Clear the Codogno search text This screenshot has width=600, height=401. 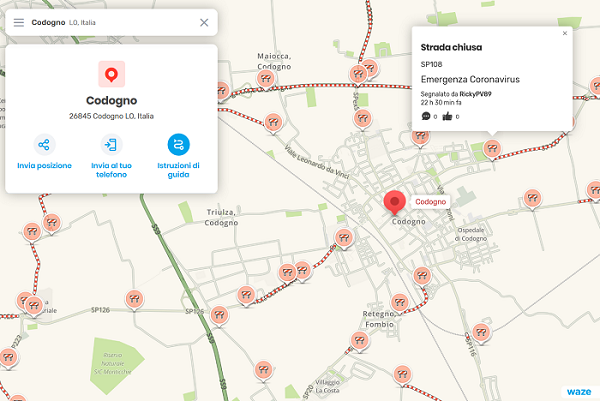tap(204, 22)
